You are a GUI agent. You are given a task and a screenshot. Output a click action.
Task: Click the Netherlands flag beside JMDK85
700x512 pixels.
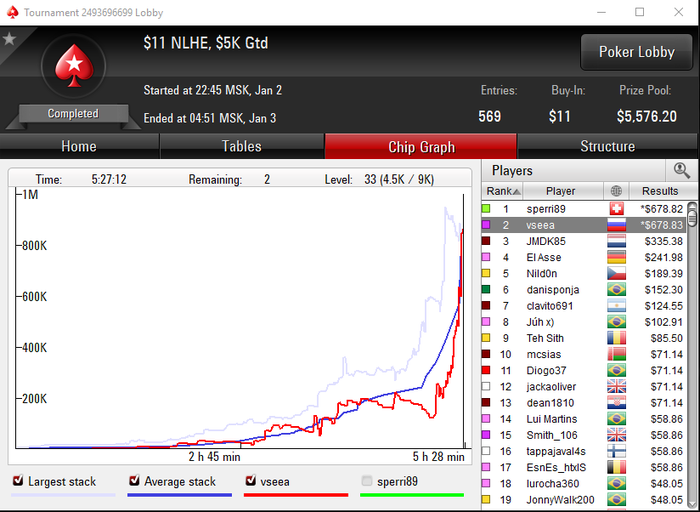click(616, 241)
